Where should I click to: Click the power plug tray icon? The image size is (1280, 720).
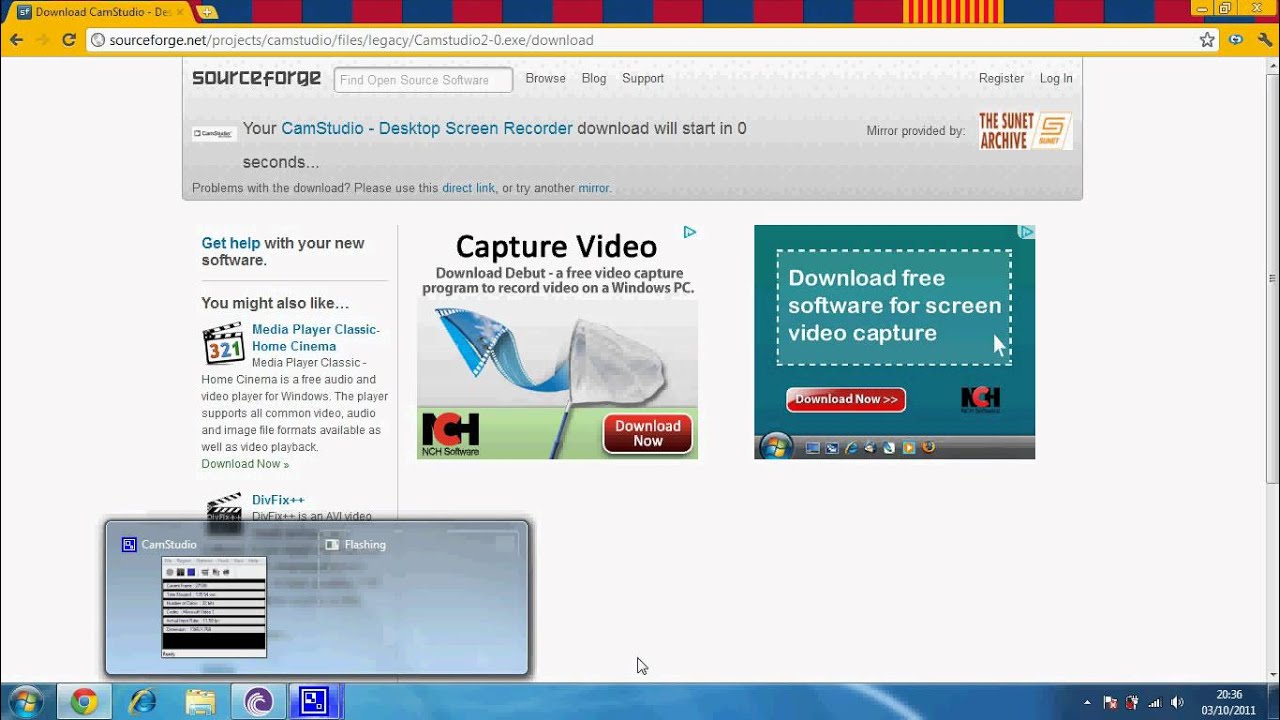(x=1132, y=702)
